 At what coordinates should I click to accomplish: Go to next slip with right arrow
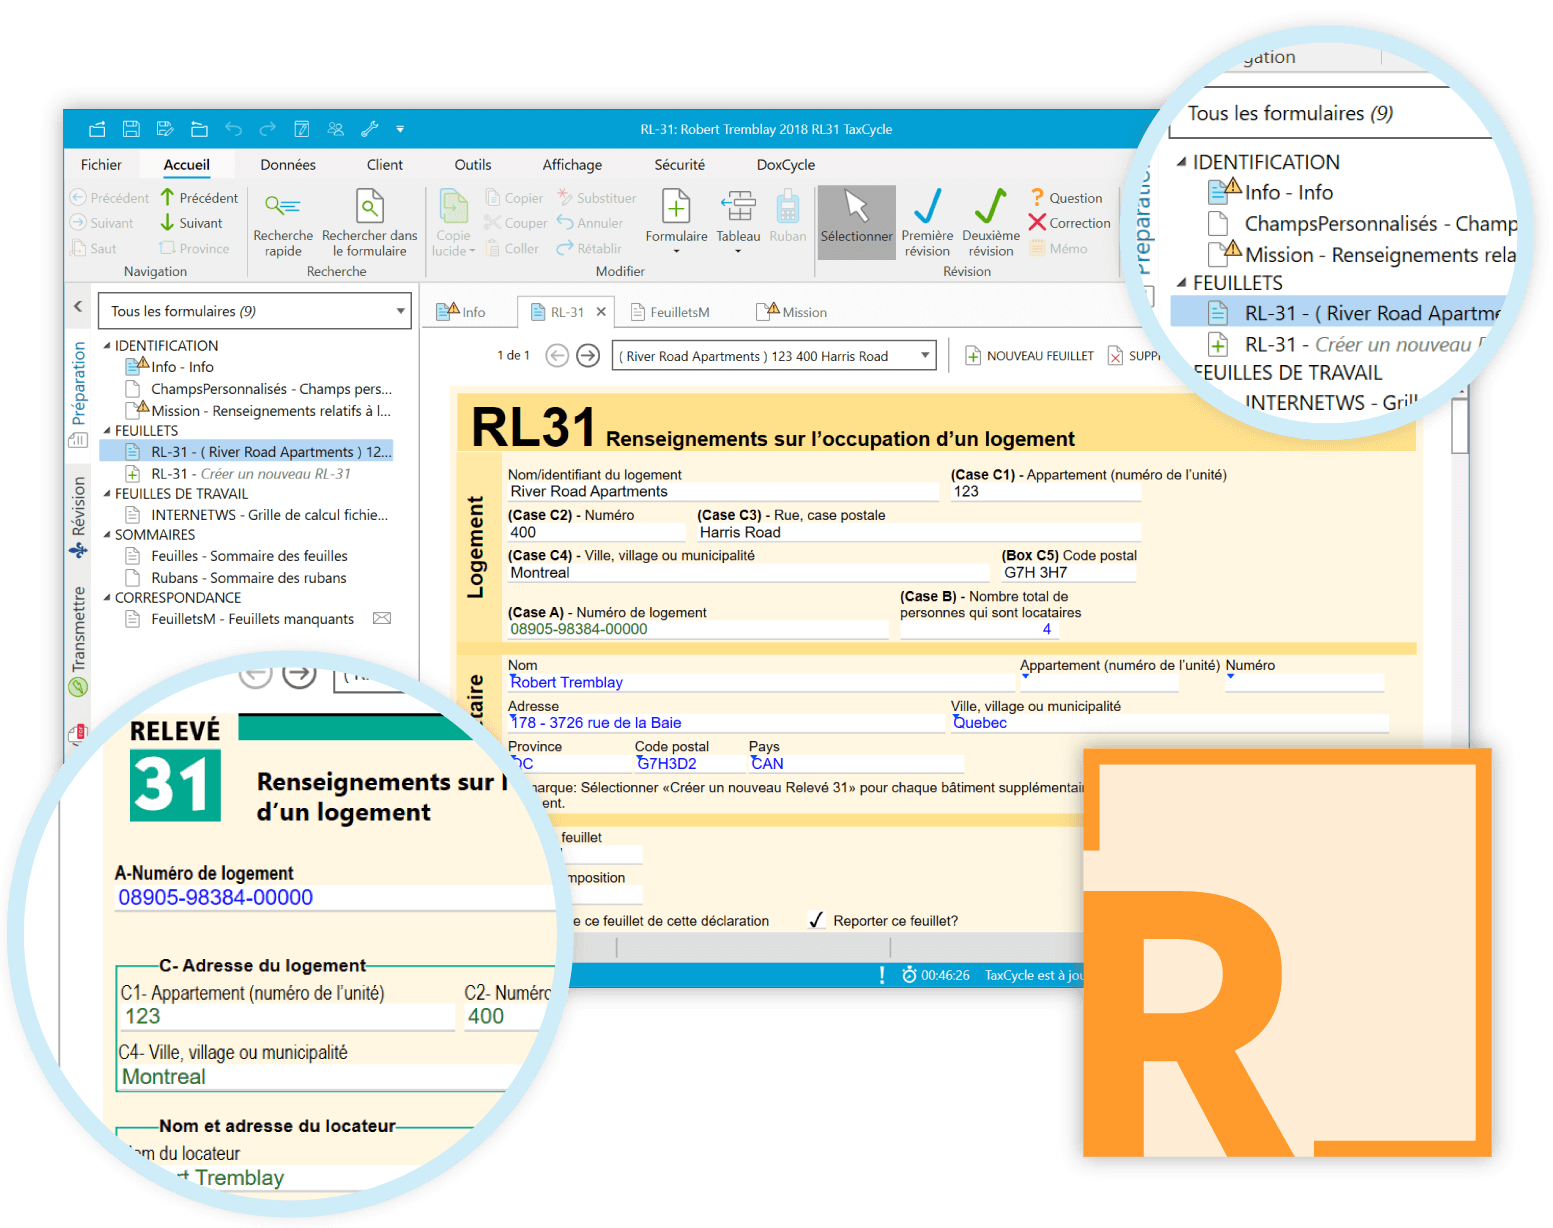(589, 355)
